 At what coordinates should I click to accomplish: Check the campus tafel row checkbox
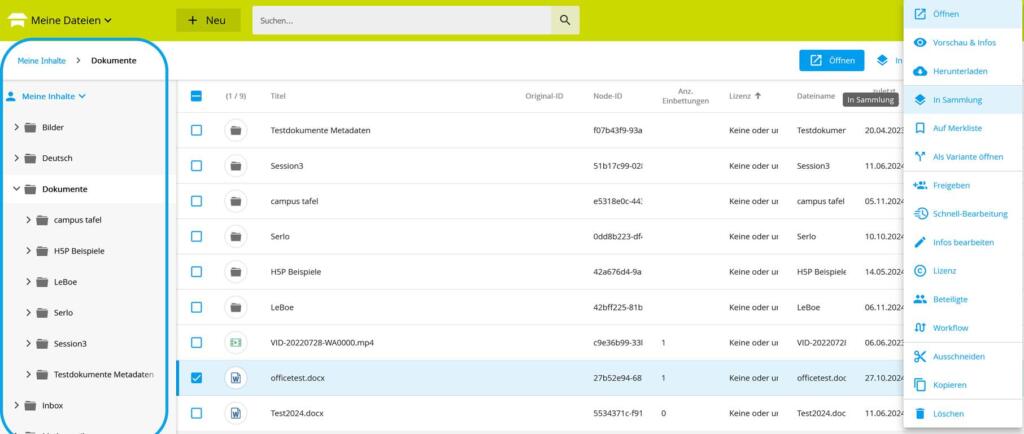(x=197, y=201)
